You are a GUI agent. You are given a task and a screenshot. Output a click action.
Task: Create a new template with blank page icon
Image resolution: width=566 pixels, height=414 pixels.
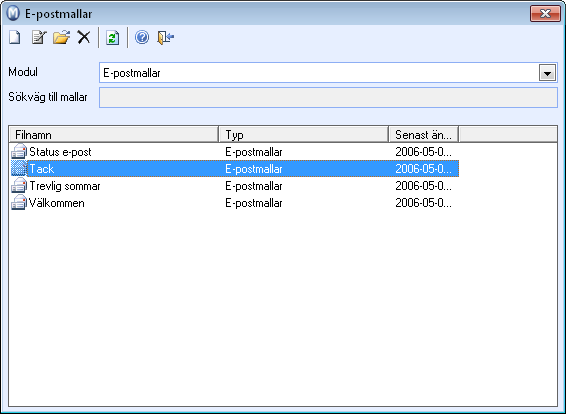tap(15, 37)
